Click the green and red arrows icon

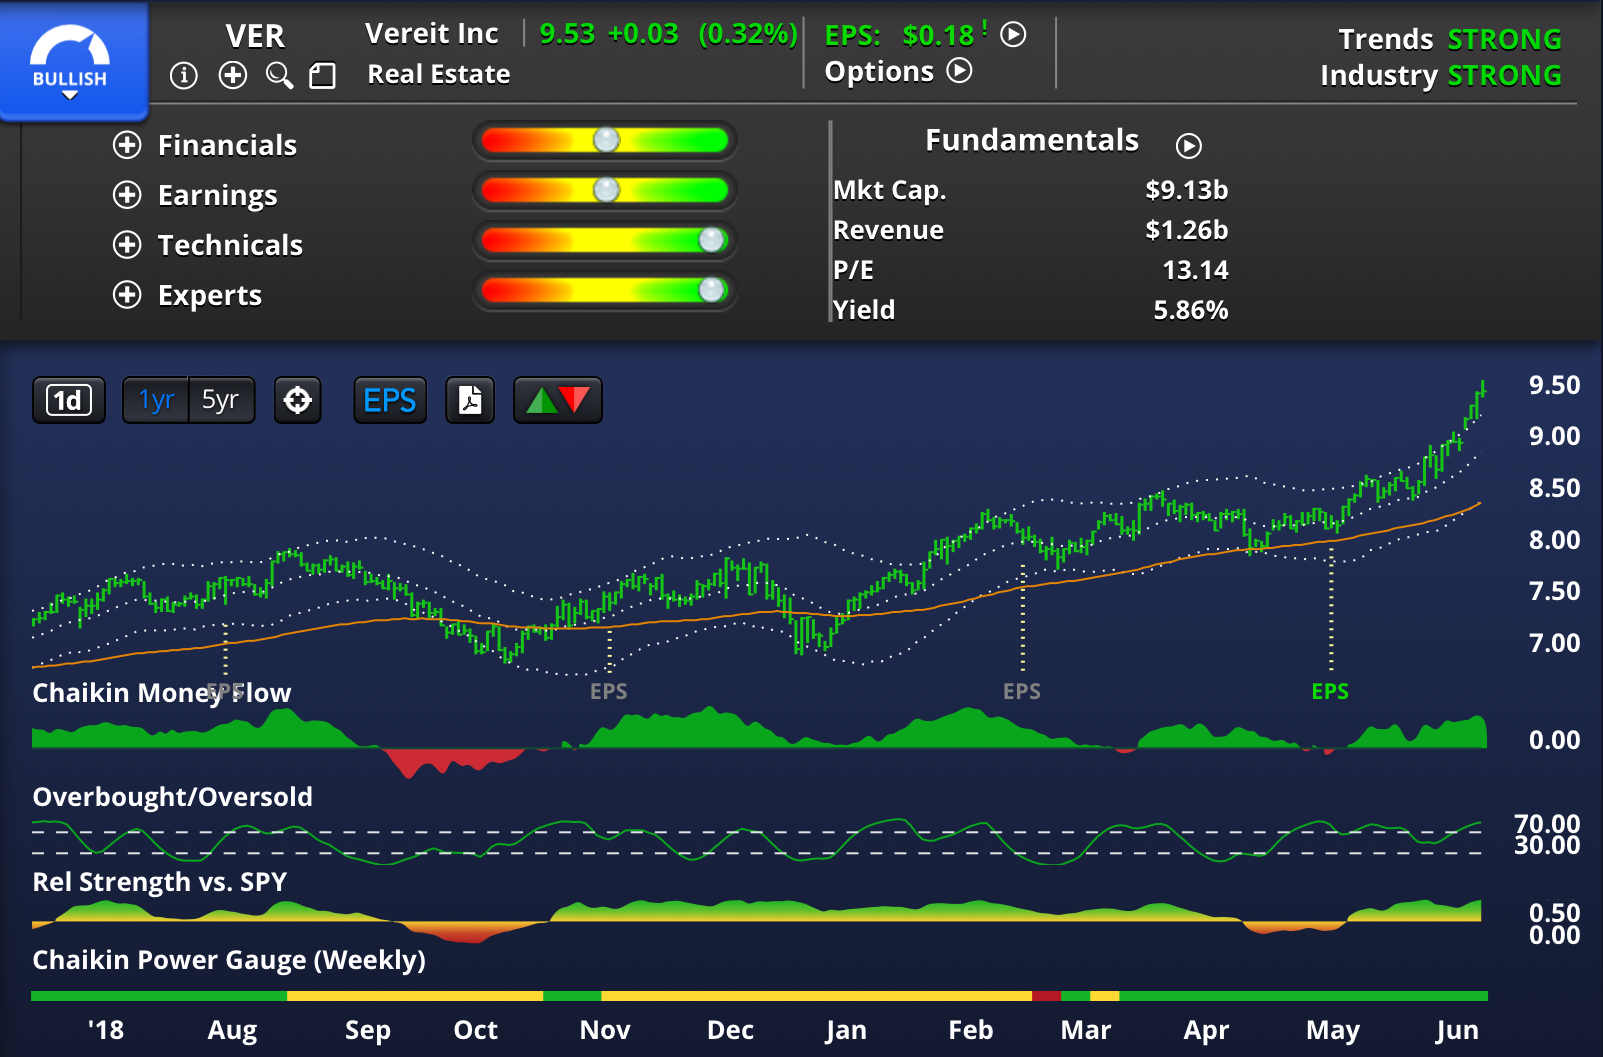(557, 401)
